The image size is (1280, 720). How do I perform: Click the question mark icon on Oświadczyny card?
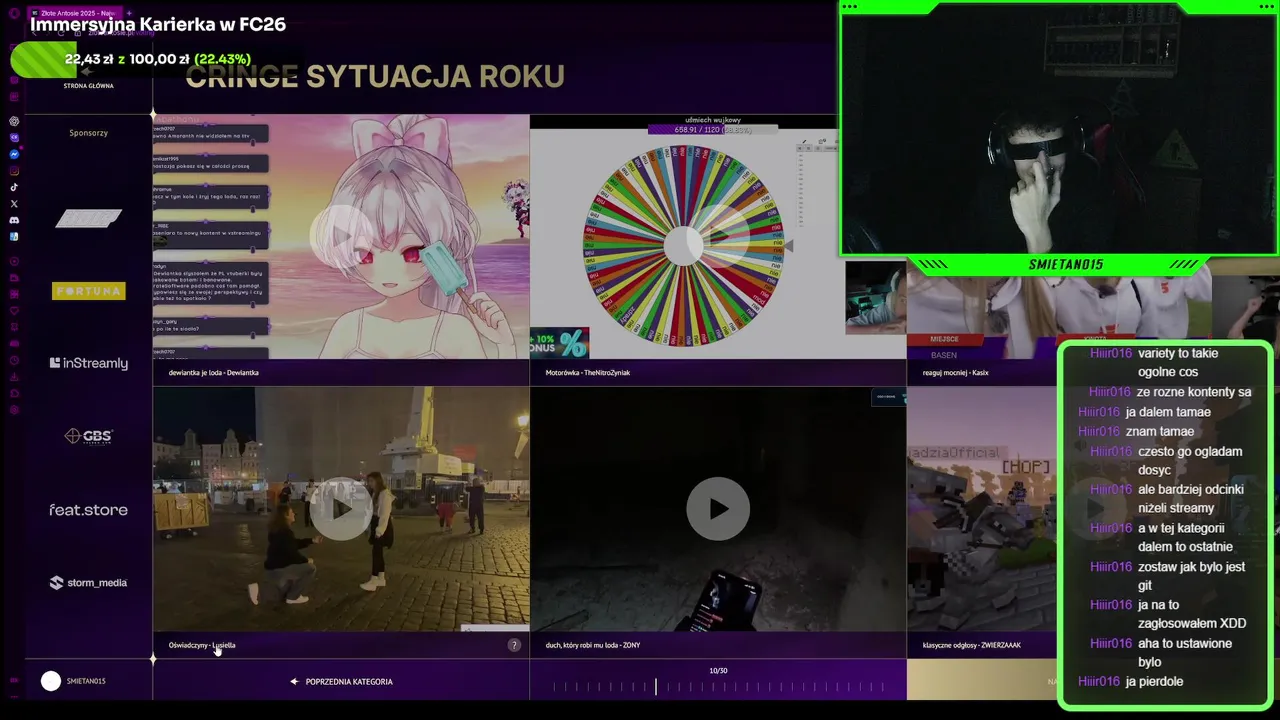(514, 645)
